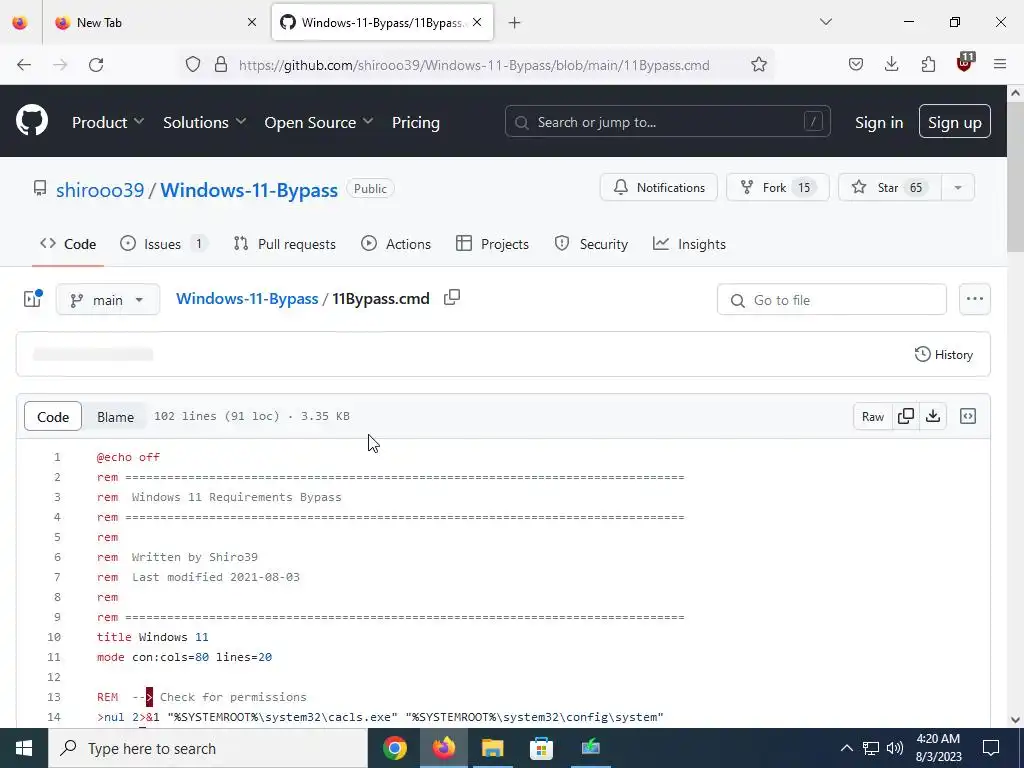Copy raw file contents icon
Screen dimensions: 1024x768
pyautogui.click(x=906, y=416)
